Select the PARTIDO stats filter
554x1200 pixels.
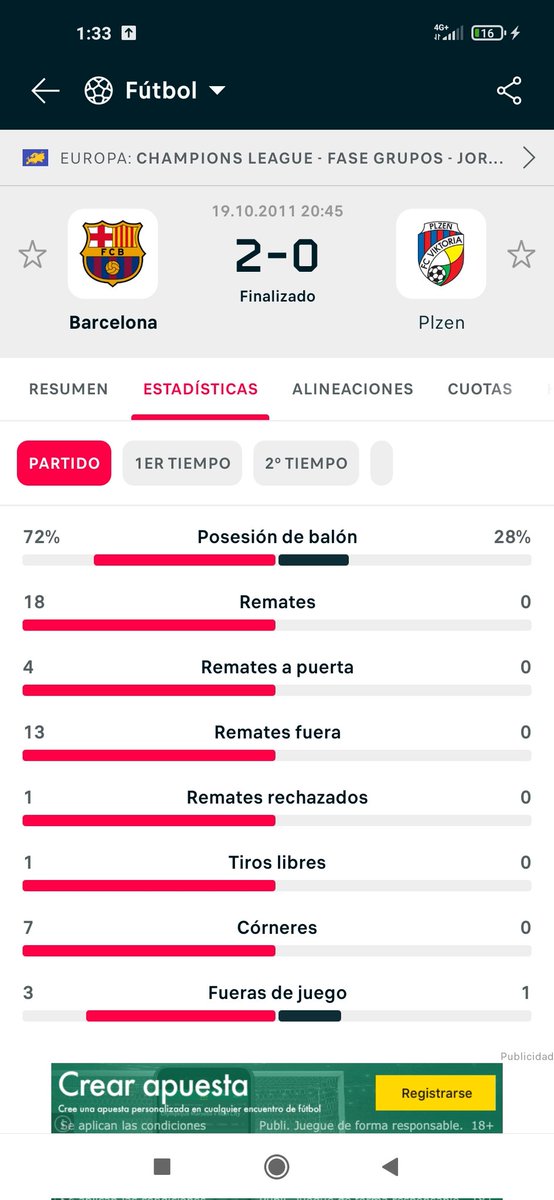pos(64,463)
